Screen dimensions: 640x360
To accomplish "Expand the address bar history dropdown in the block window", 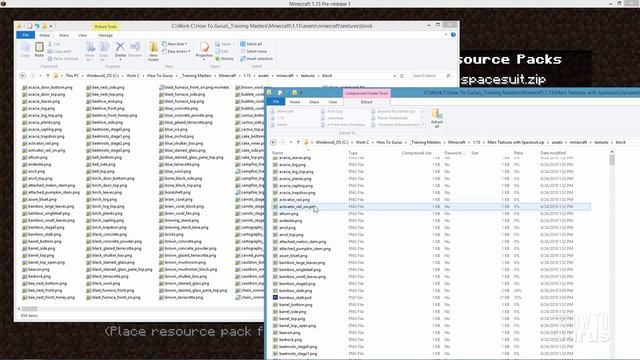I will tap(395, 76).
